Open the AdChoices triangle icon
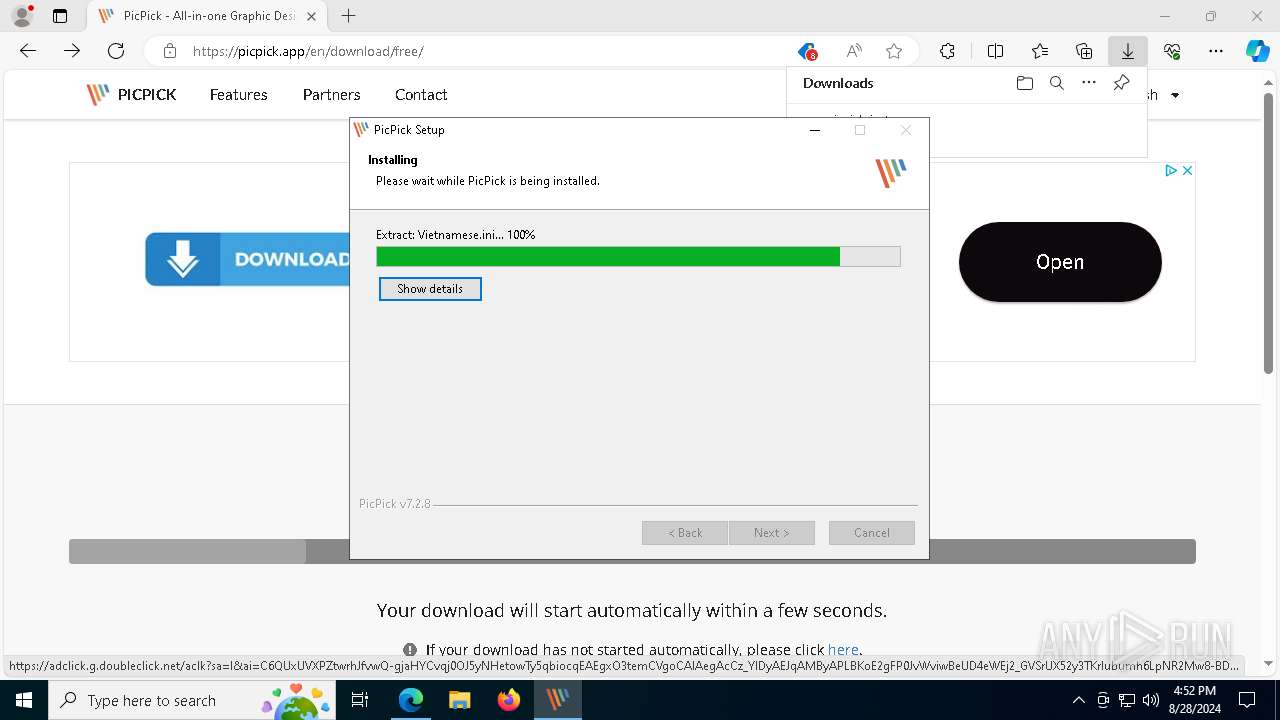 coord(1171,171)
